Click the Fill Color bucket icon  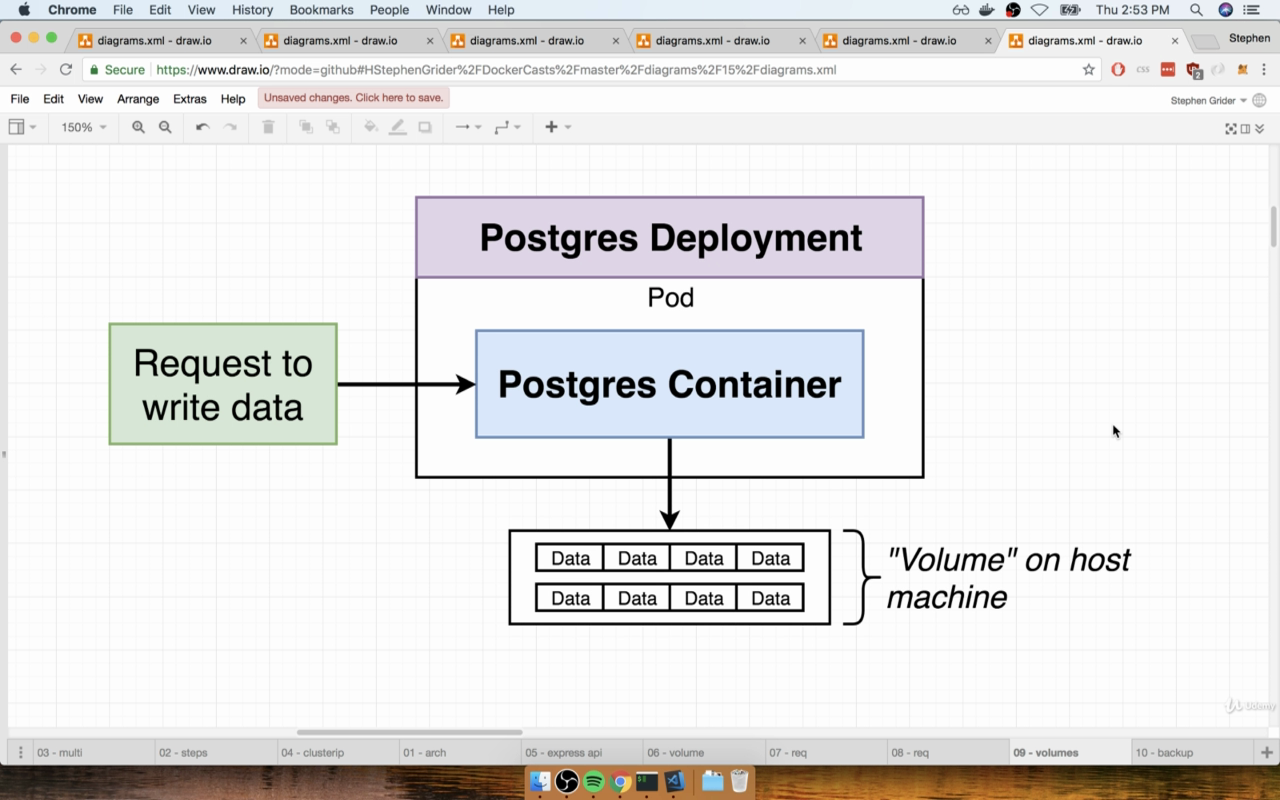[x=371, y=127]
